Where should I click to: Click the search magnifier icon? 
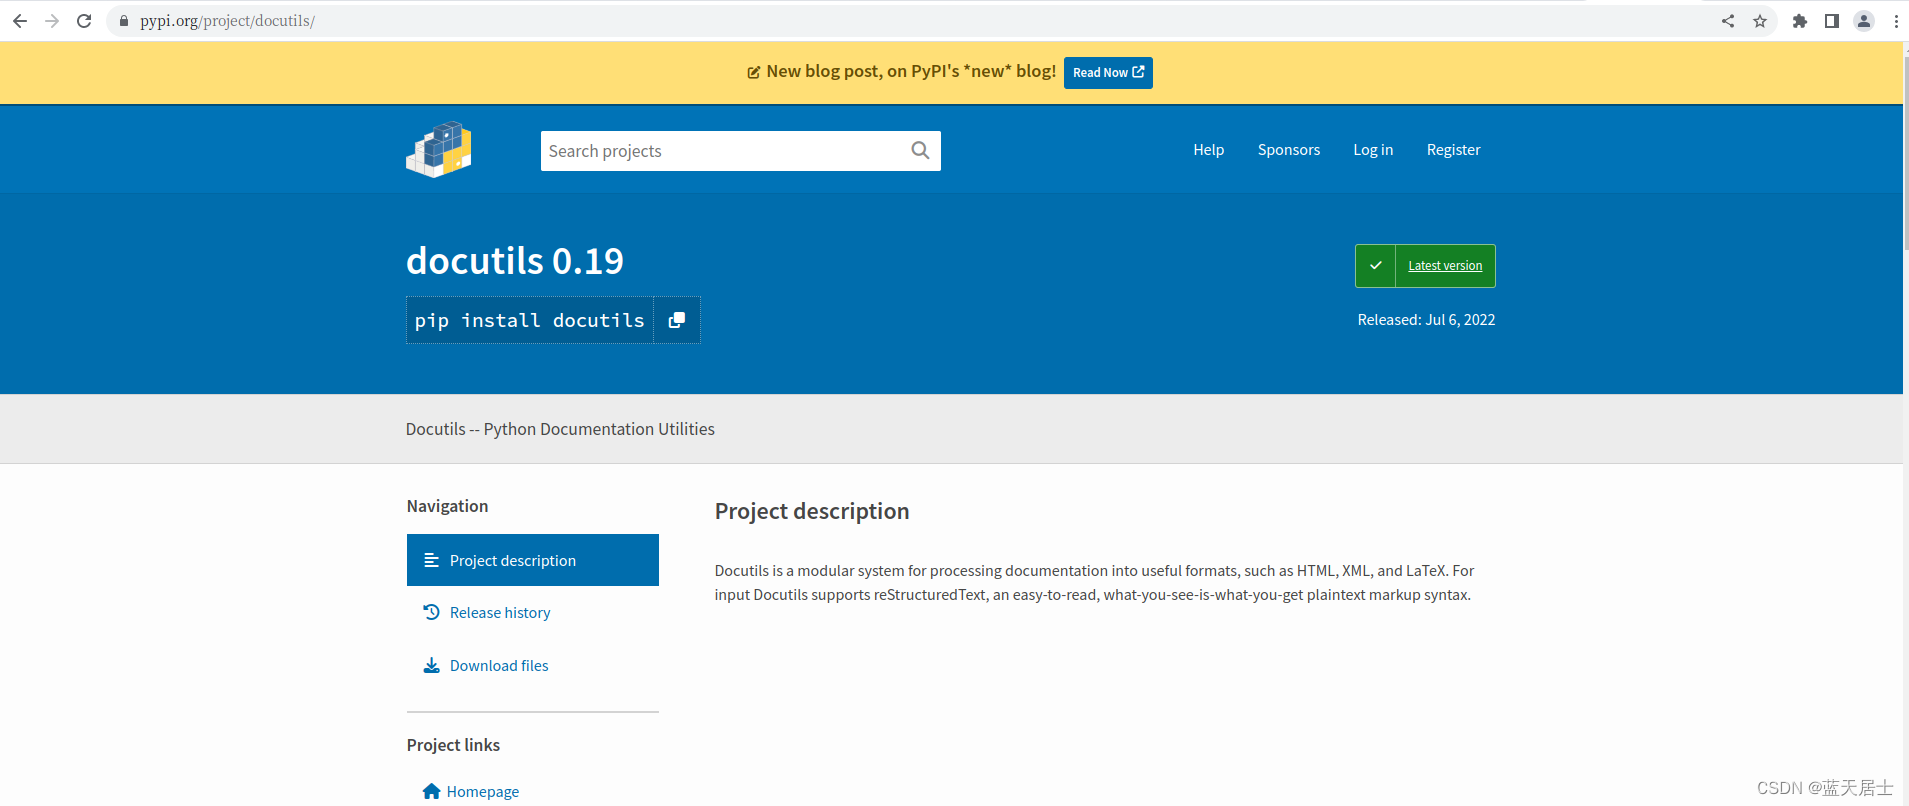[x=921, y=151]
